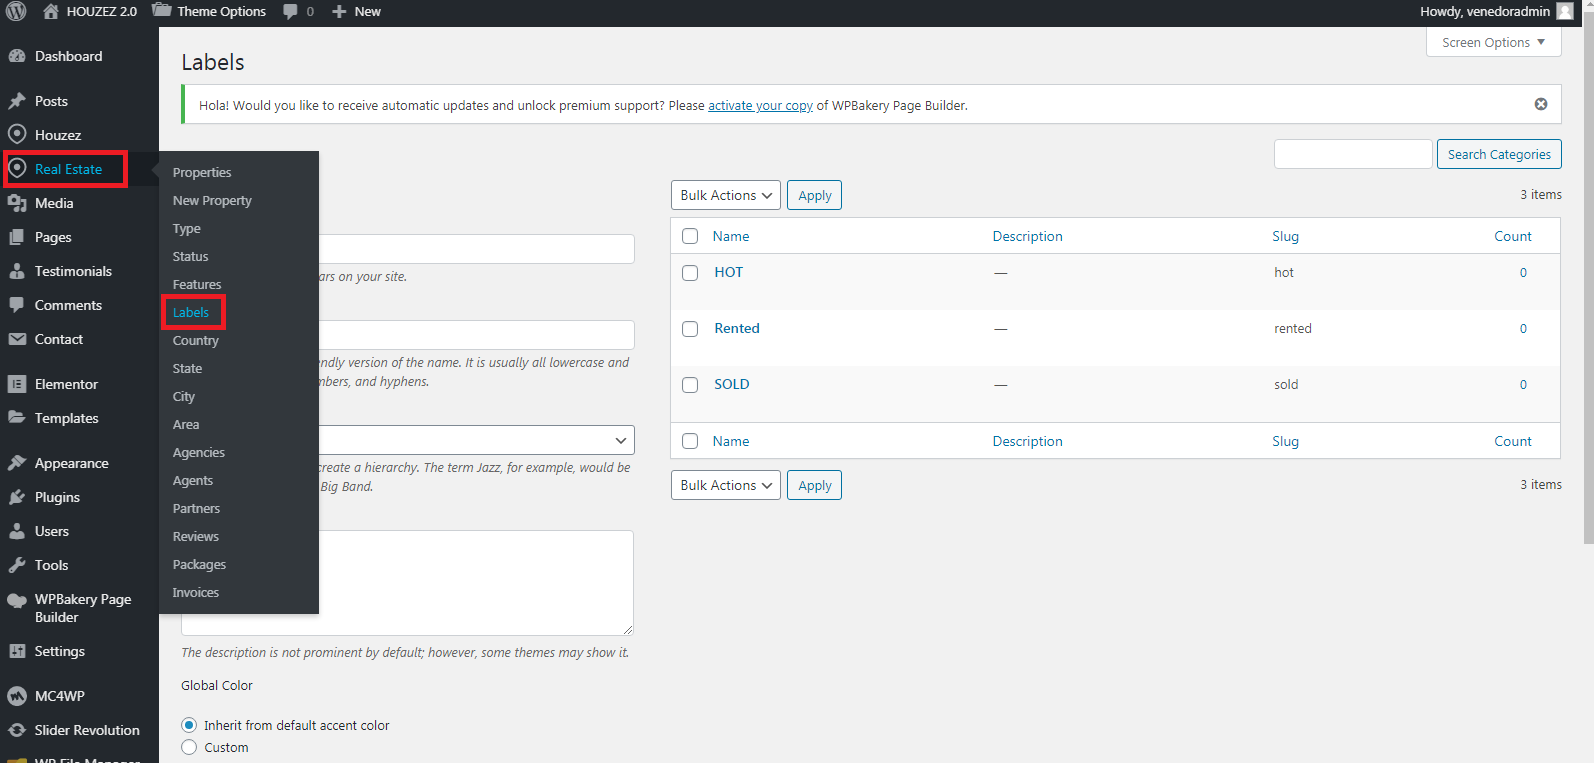Open the bottom Bulk Actions dropdown
The image size is (1594, 763).
coord(726,485)
